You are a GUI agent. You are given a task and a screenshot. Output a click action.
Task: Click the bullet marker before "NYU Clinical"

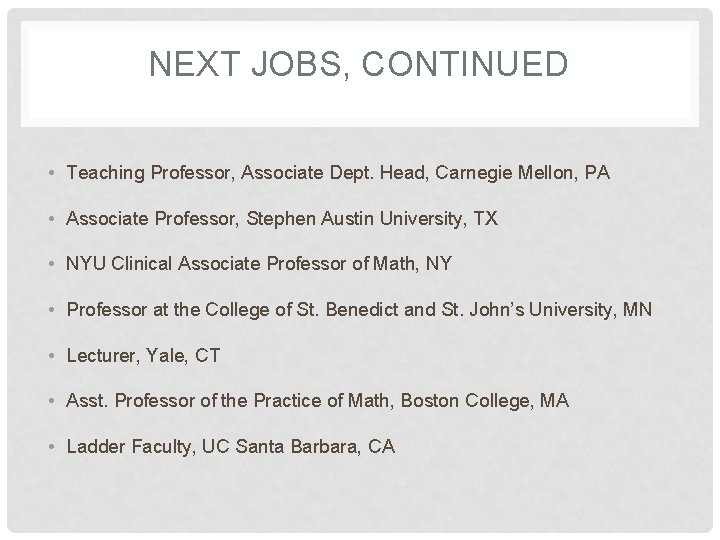[x=51, y=265]
